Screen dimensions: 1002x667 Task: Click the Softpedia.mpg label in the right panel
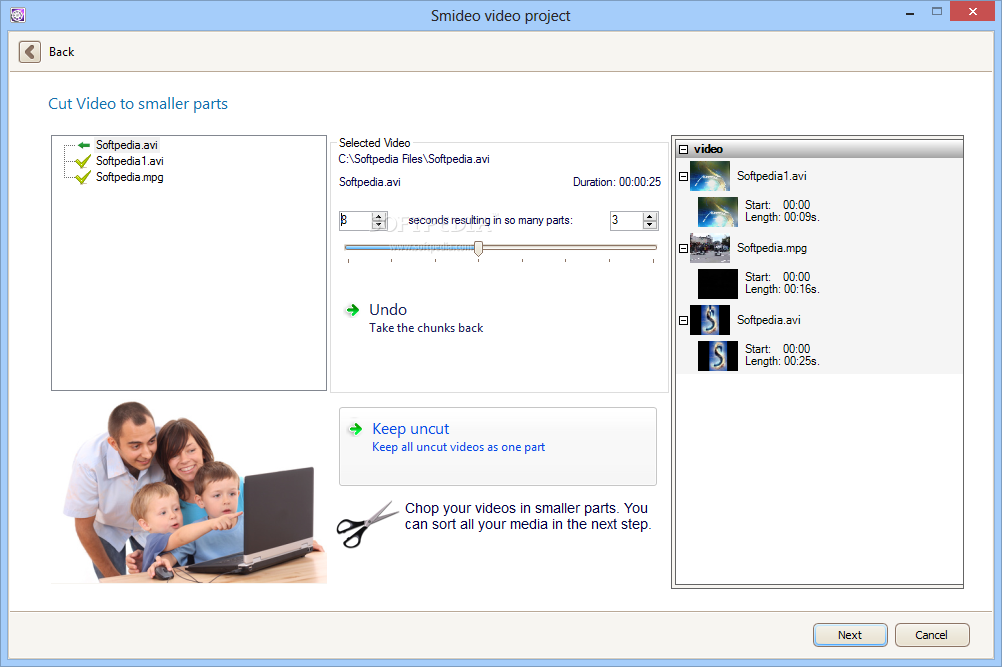tap(771, 248)
